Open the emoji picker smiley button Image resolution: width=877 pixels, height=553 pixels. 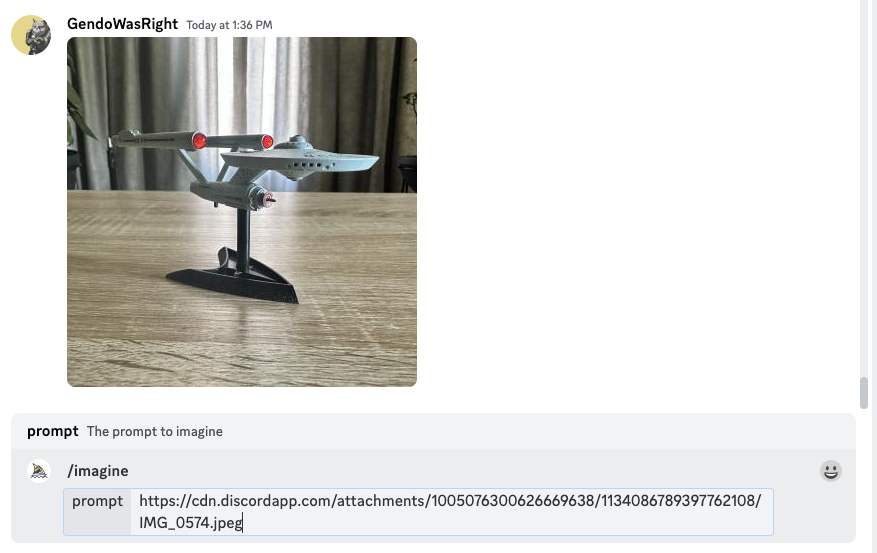click(831, 471)
